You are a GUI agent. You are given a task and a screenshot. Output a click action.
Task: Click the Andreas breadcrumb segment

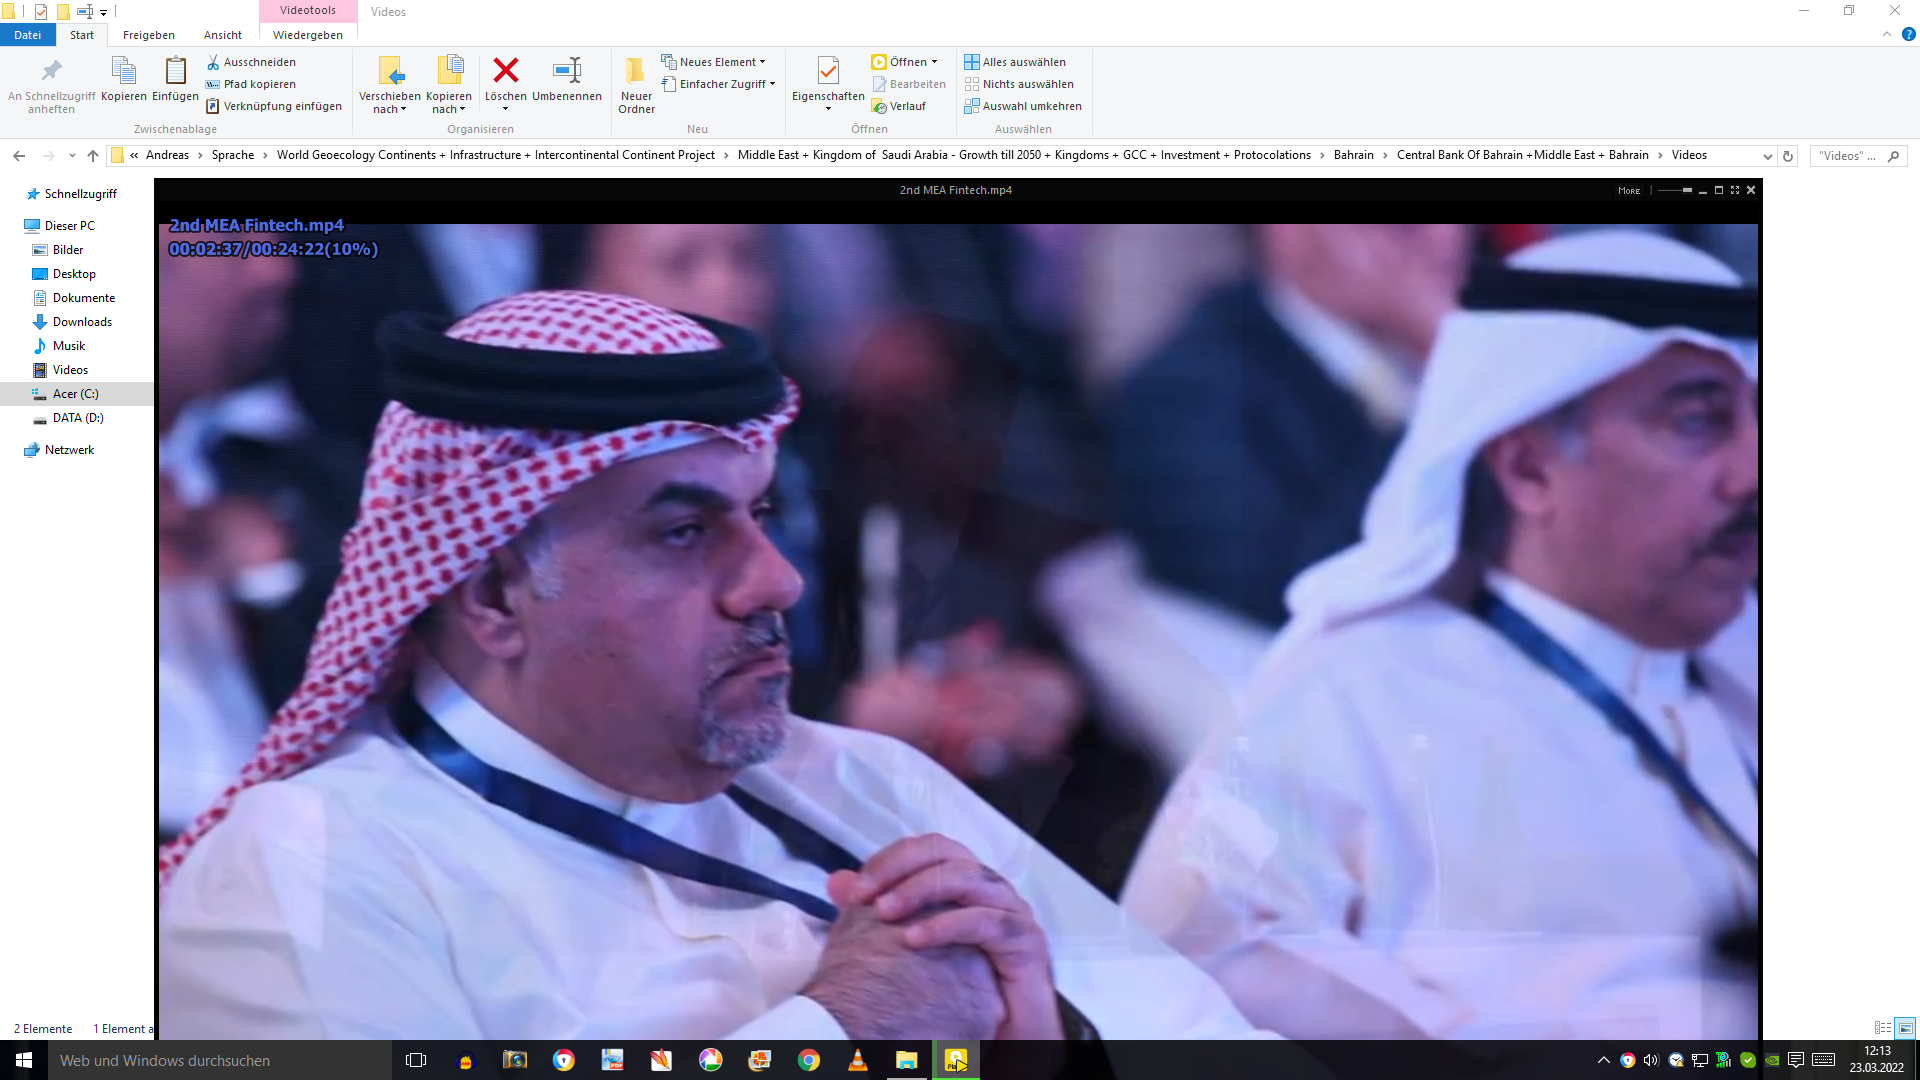[167, 155]
